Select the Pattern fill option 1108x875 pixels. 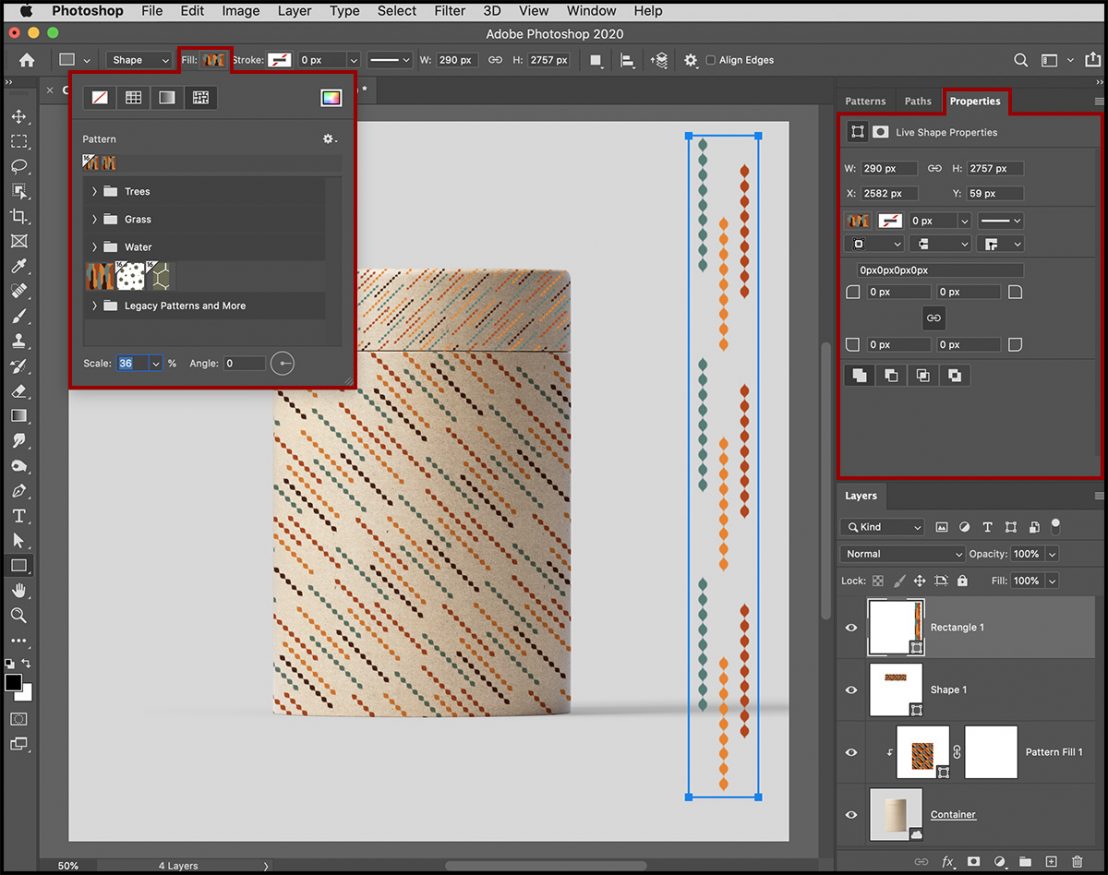tap(201, 98)
